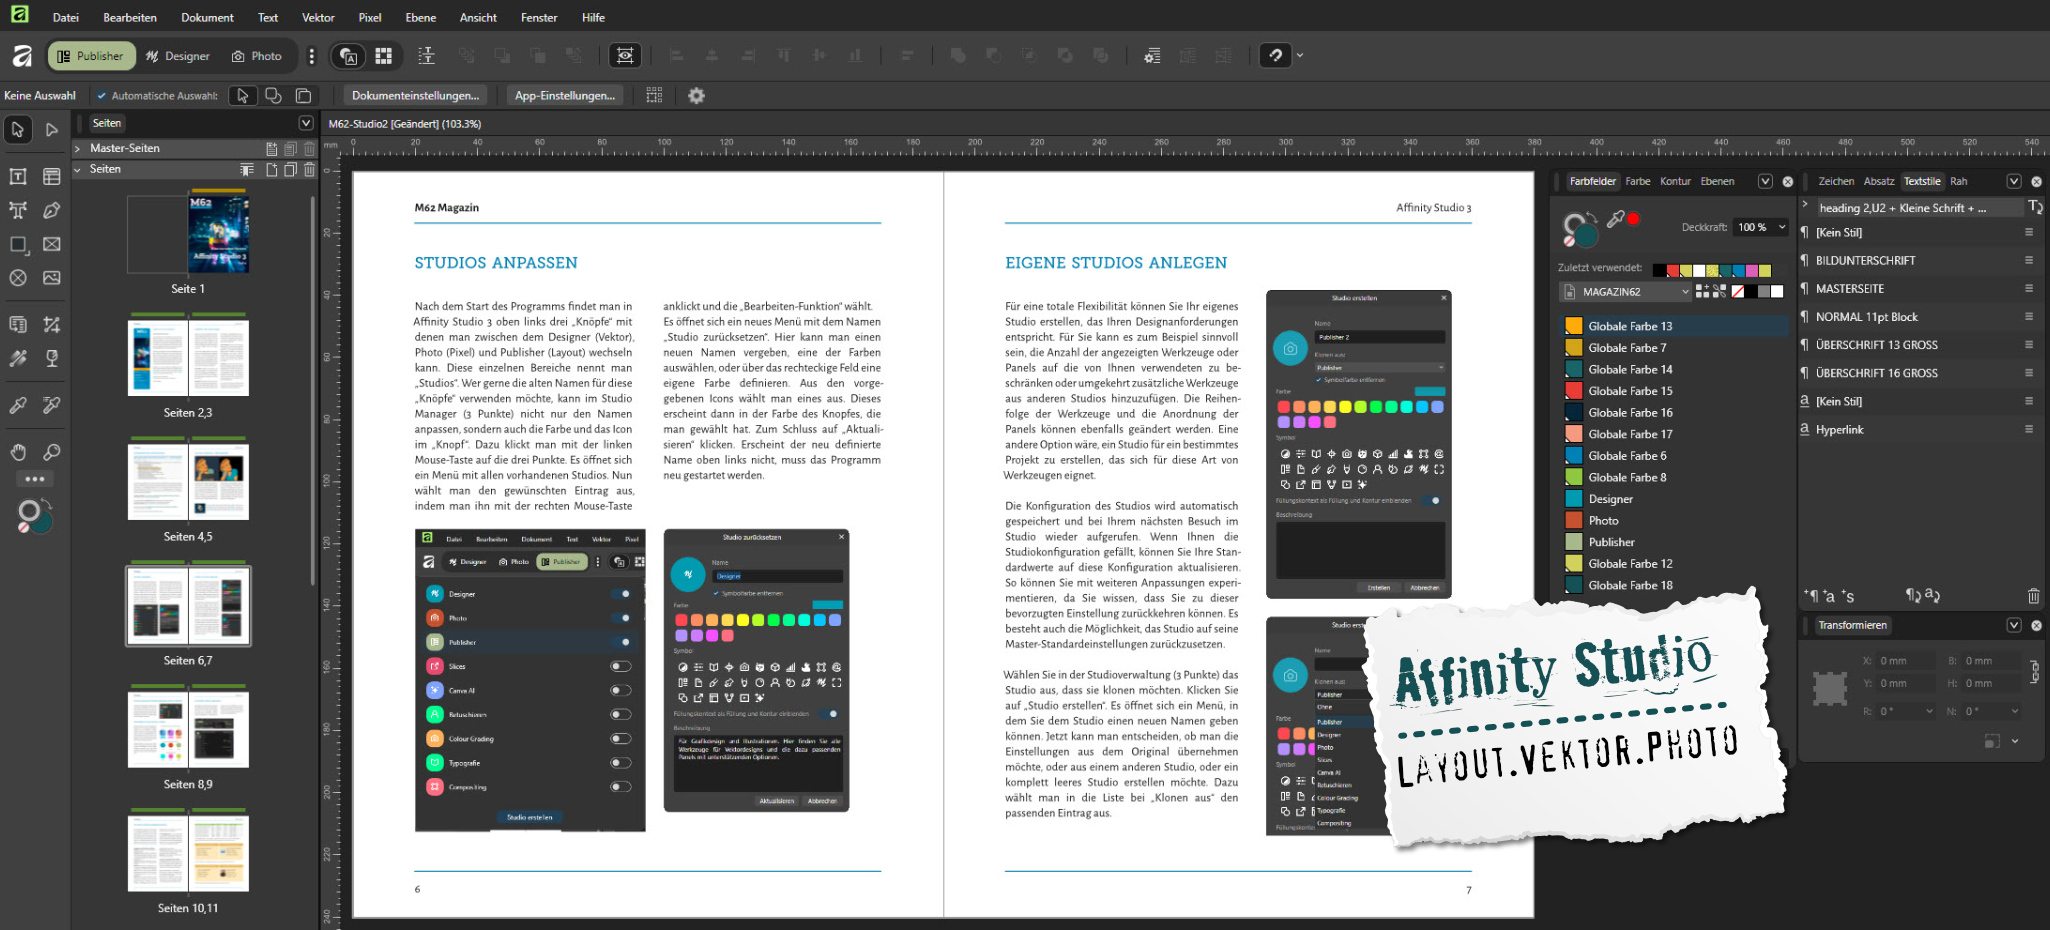The image size is (2050, 930).
Task: Toggle the aspect ratio lock in Transformieren
Action: 2034,671
